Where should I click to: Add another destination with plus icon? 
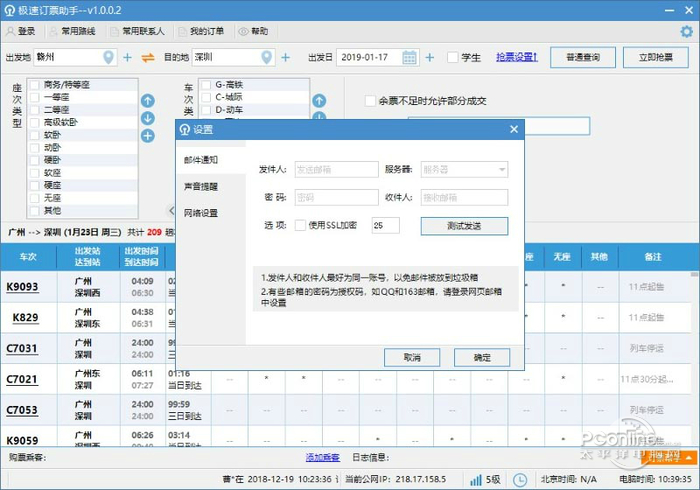(286, 58)
